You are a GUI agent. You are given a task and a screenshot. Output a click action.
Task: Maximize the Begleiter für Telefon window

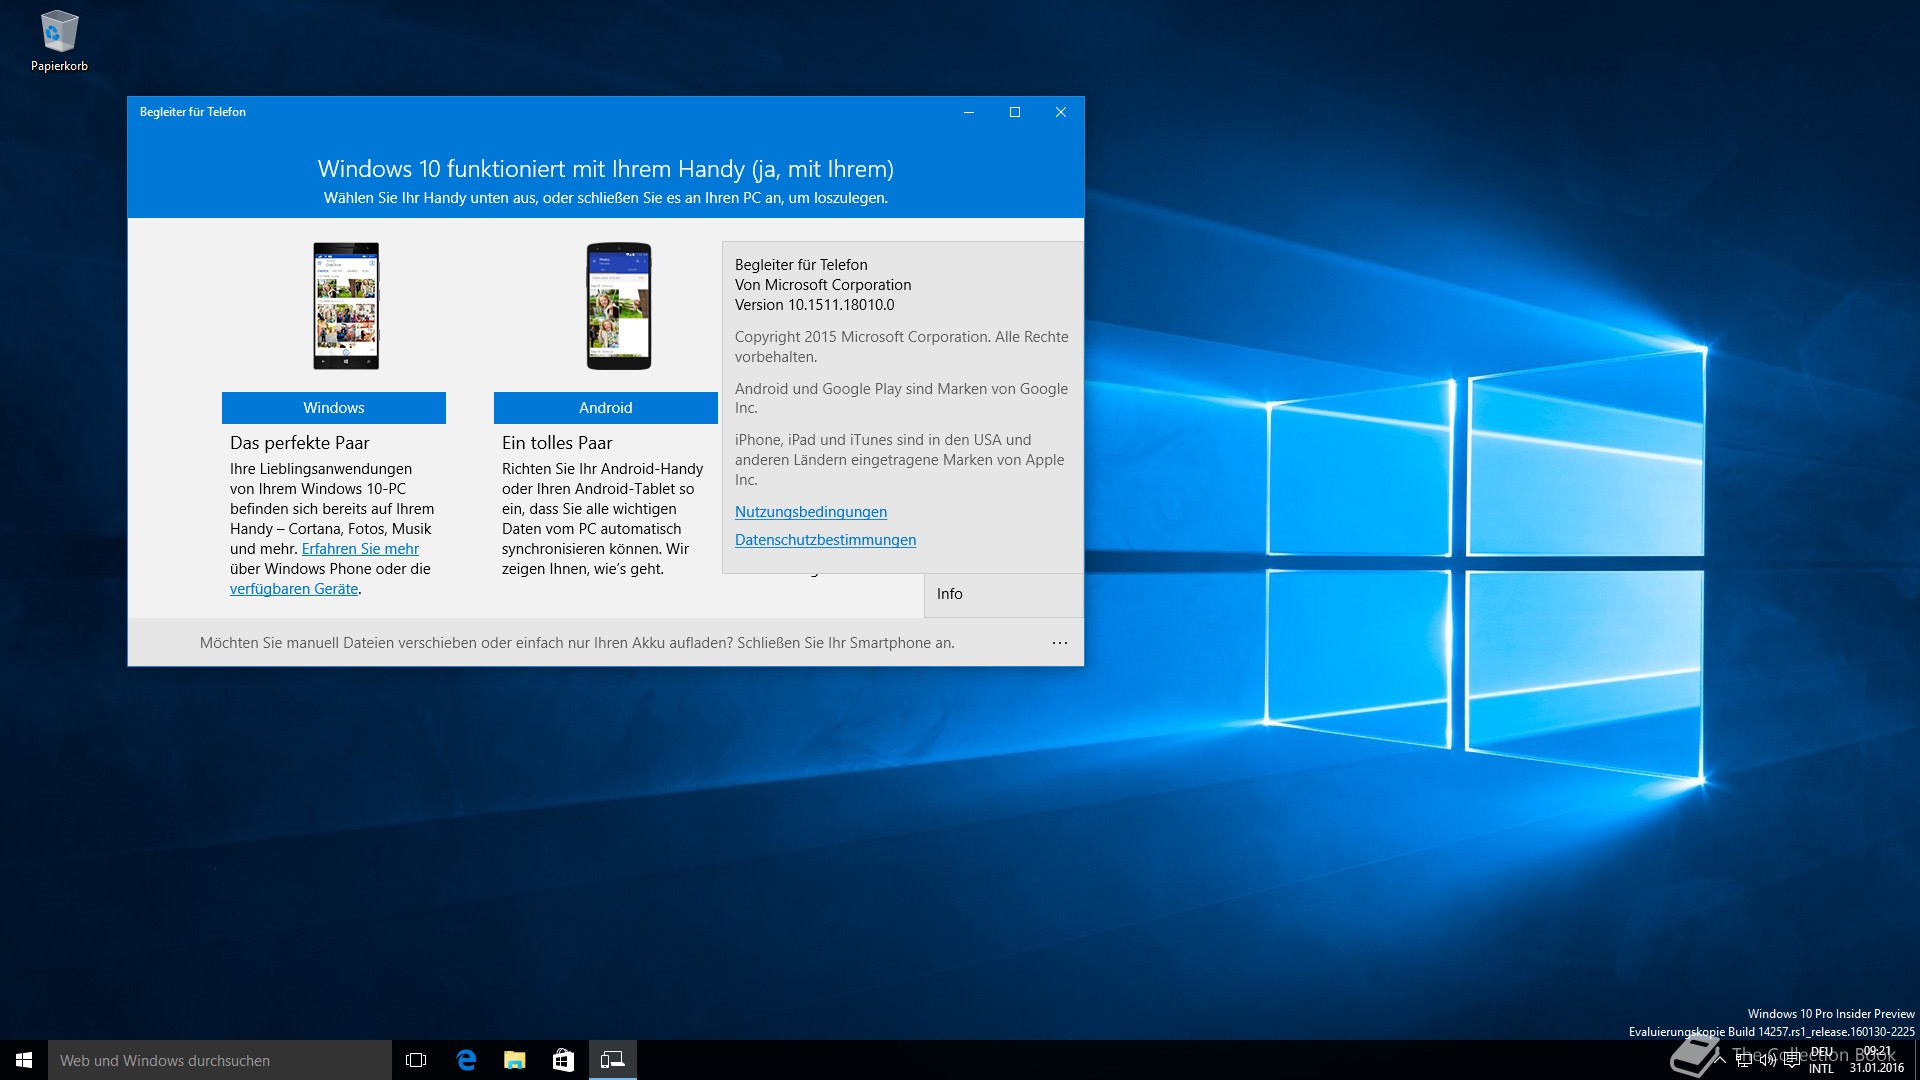(x=1015, y=112)
